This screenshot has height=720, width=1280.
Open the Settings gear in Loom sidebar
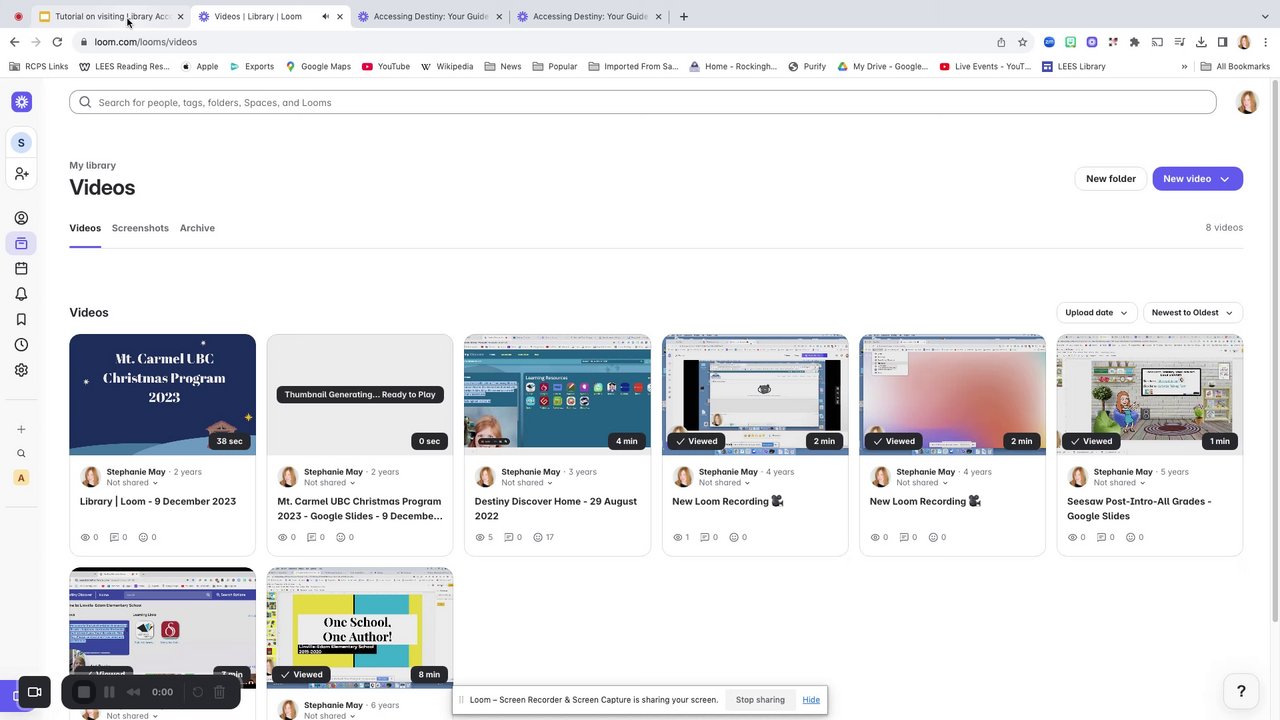pos(21,370)
